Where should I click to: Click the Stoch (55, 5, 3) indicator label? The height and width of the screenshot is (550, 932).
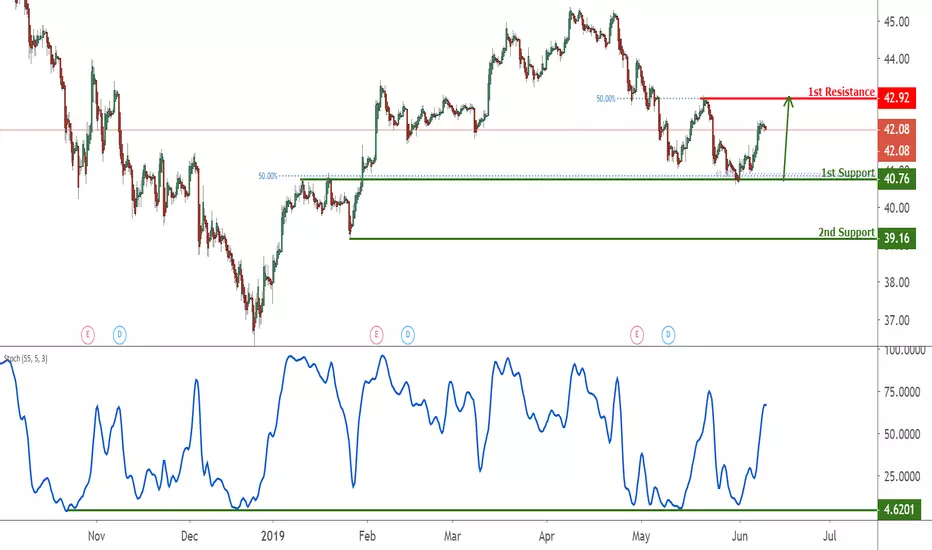coord(26,359)
